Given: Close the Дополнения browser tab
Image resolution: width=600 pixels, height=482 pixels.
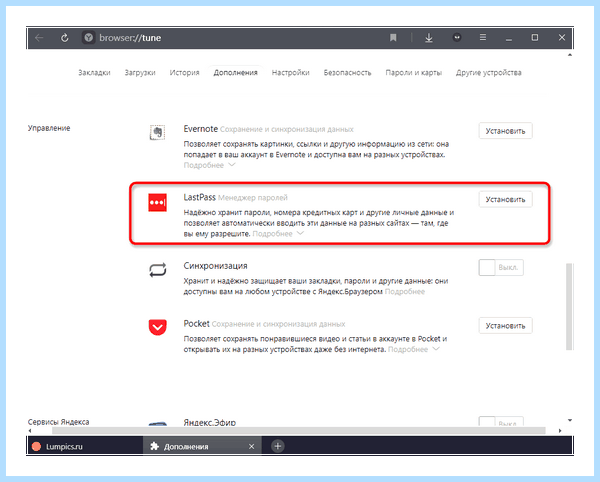Looking at the screenshot, I should (x=251, y=446).
